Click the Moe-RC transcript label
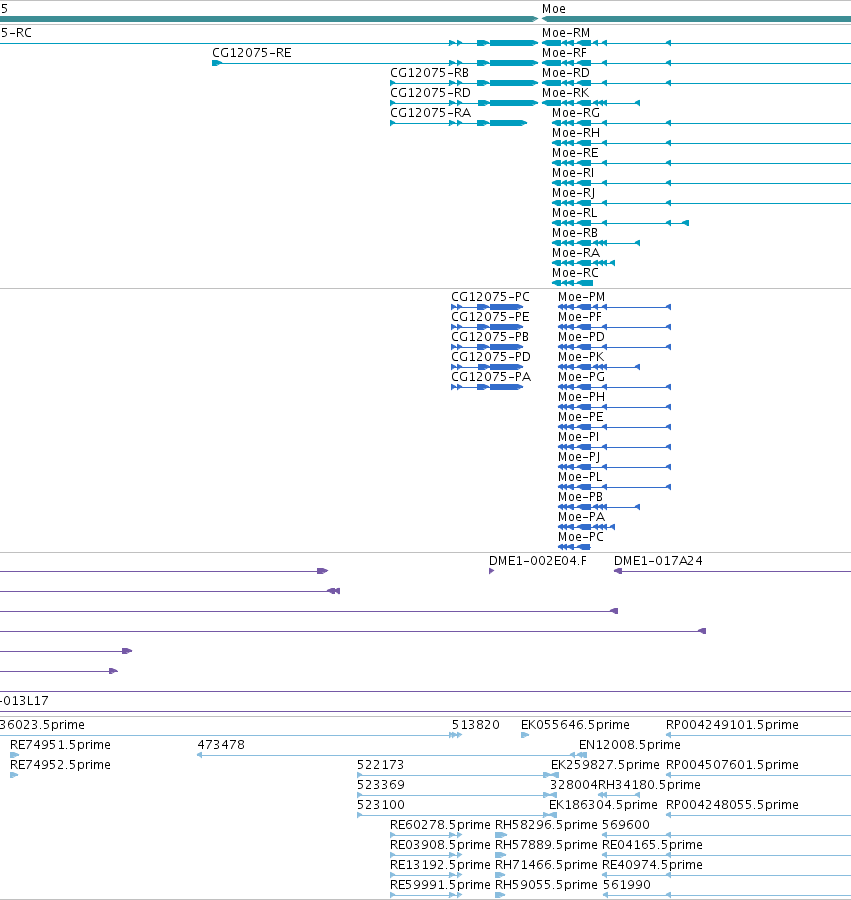The height and width of the screenshot is (900, 851). click(575, 273)
